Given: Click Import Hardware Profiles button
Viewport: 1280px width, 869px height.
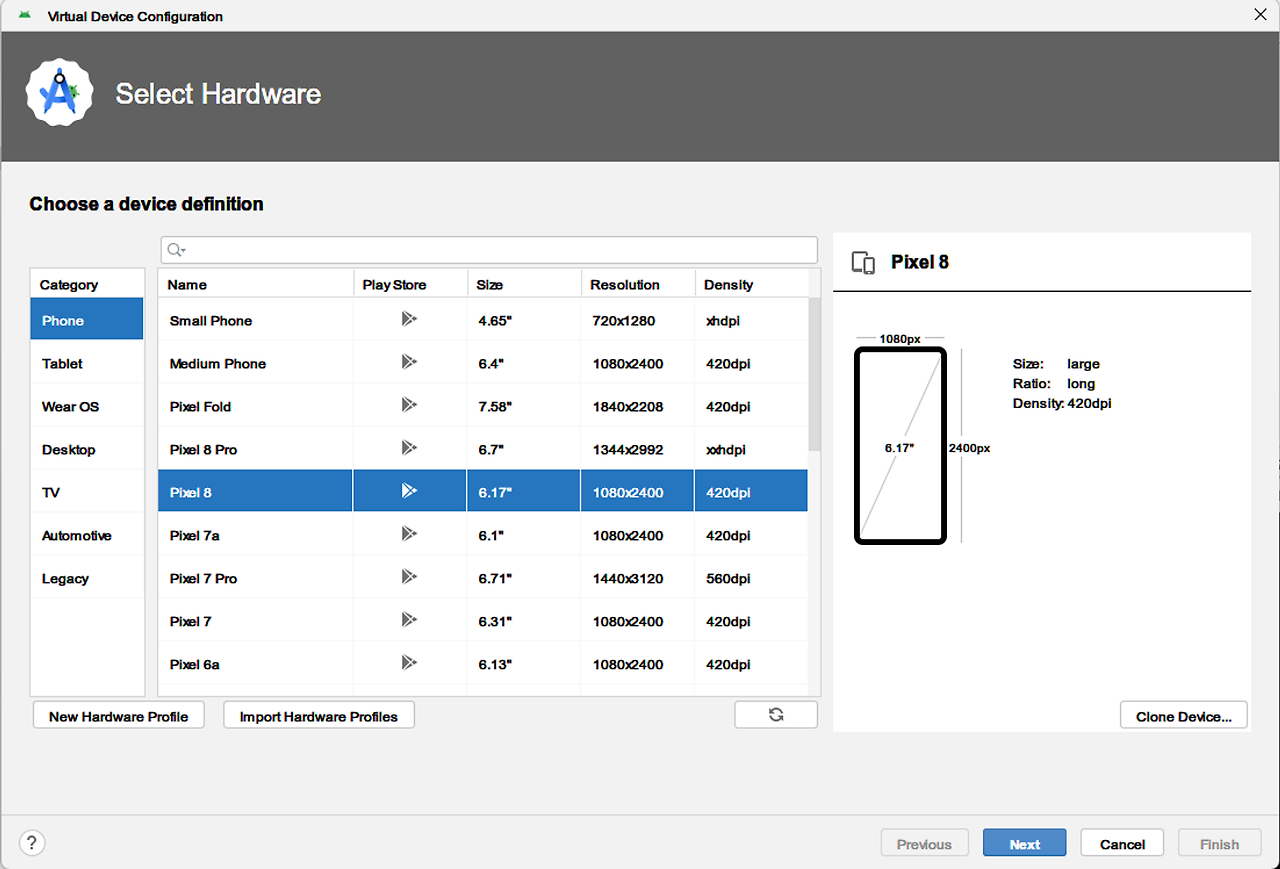Looking at the screenshot, I should point(319,716).
